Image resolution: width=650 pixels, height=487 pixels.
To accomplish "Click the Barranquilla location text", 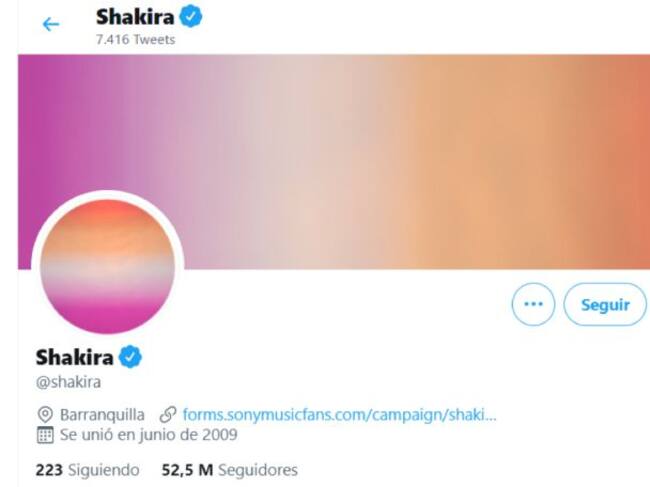I will click(x=102, y=414).
